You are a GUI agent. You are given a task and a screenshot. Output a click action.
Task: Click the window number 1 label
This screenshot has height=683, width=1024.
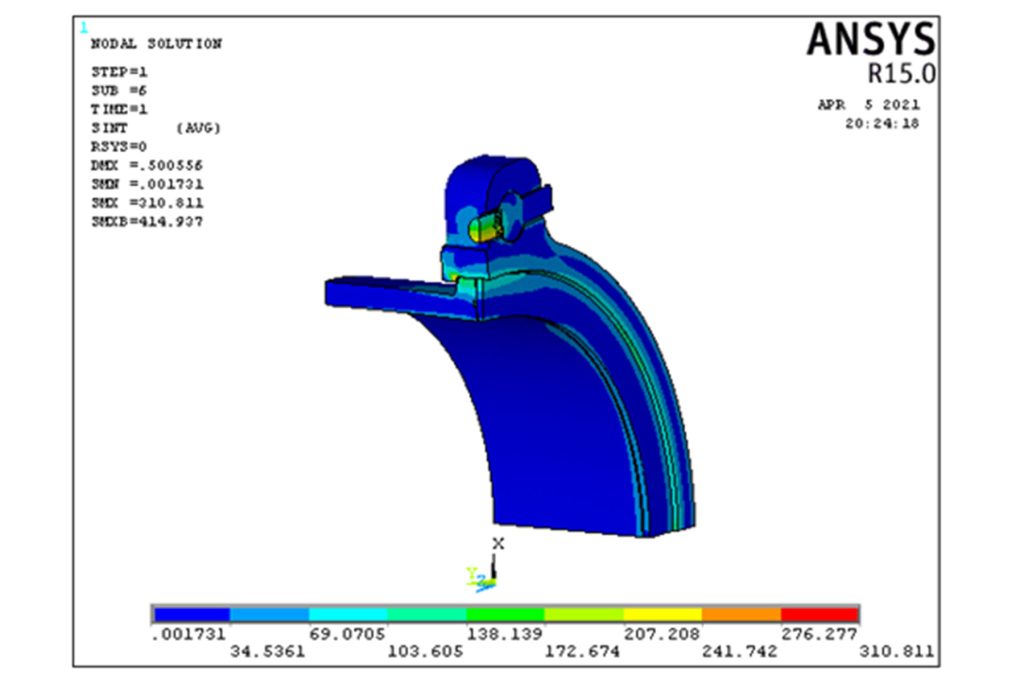(84, 27)
